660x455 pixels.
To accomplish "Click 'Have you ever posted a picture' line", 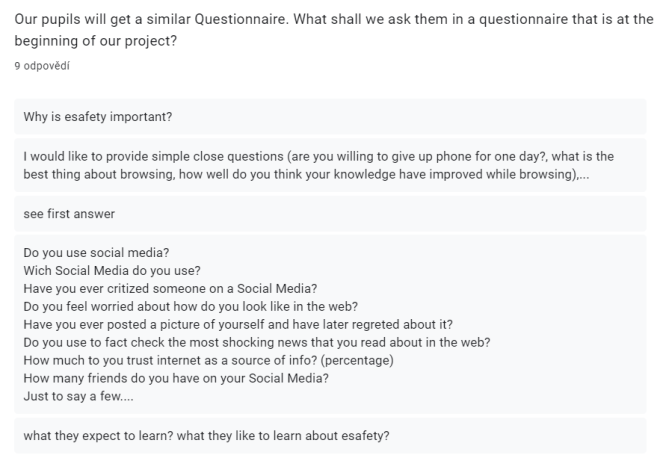I will (x=238, y=325).
